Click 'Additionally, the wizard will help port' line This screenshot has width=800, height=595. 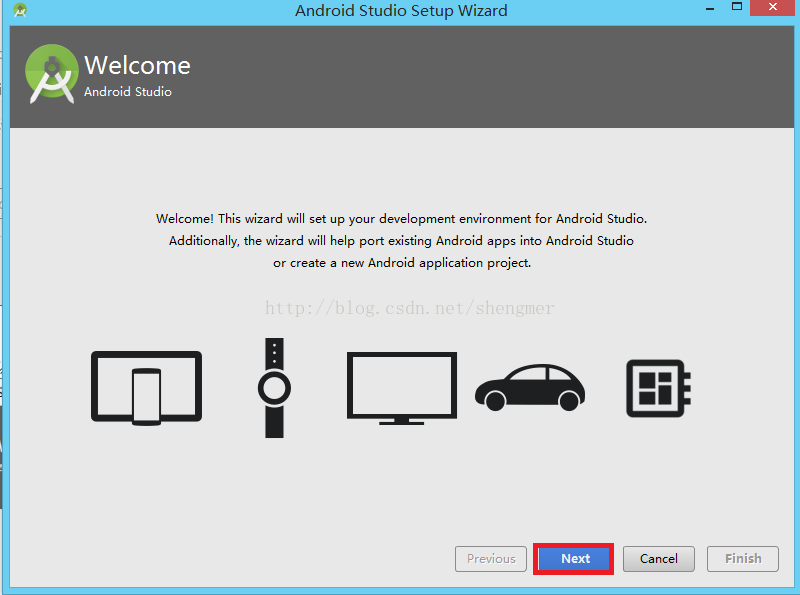coord(402,241)
